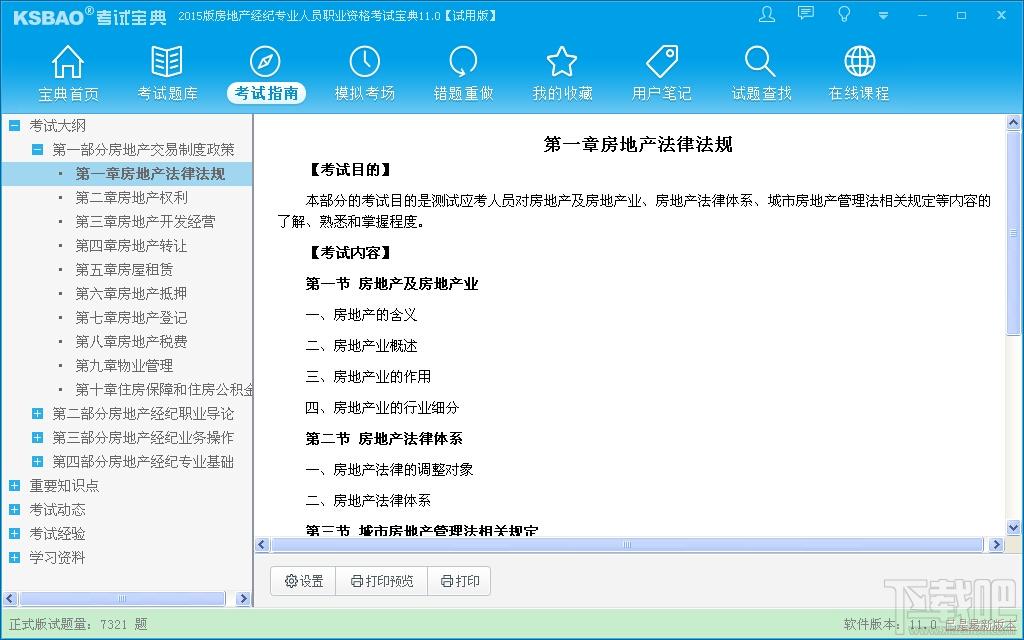Click the 打印 print button

460,581
